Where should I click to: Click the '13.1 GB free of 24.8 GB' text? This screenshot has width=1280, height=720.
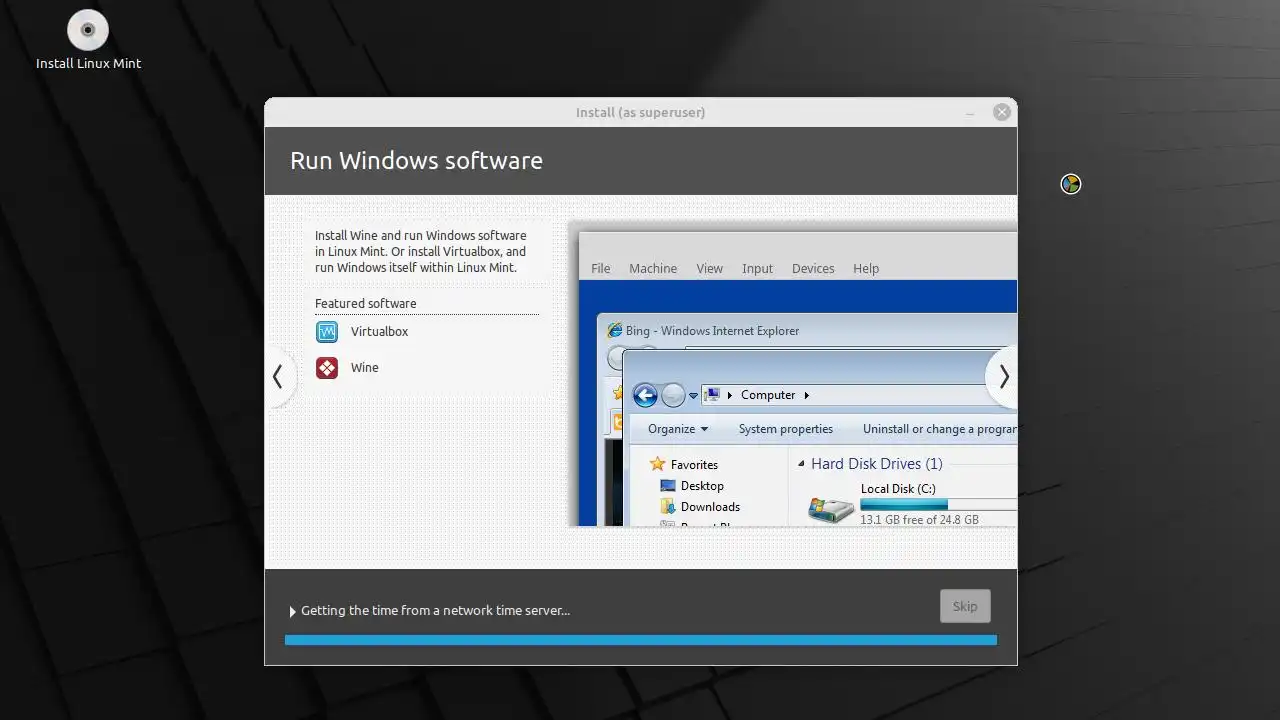[x=920, y=520]
